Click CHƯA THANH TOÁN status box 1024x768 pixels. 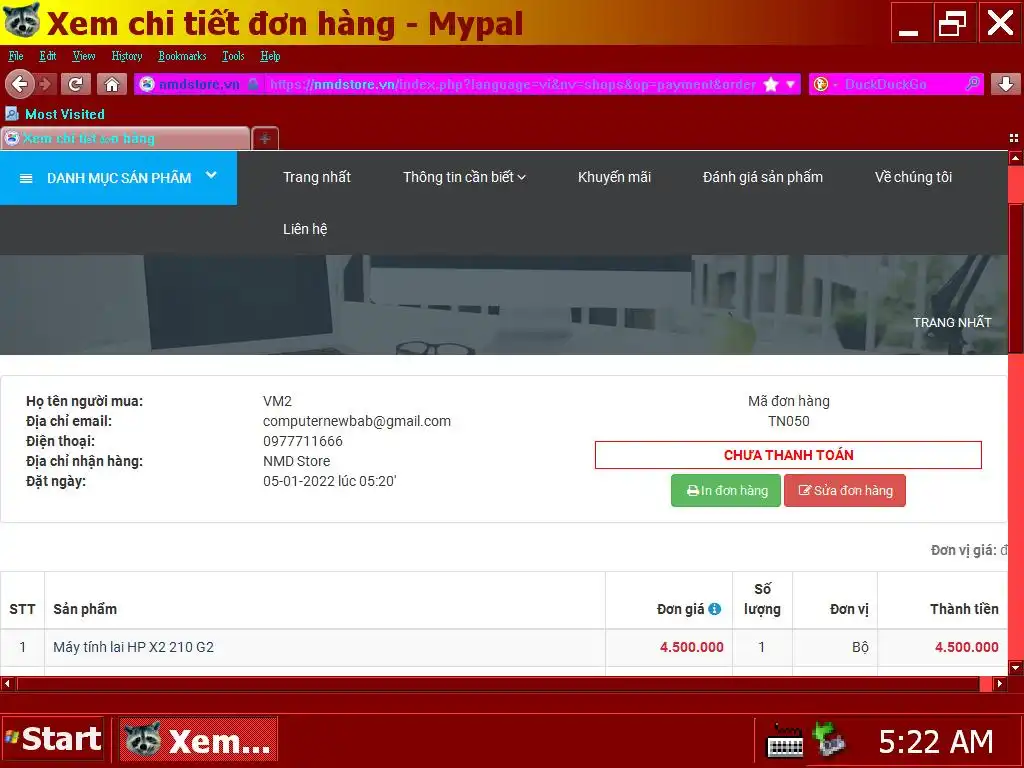coord(788,455)
